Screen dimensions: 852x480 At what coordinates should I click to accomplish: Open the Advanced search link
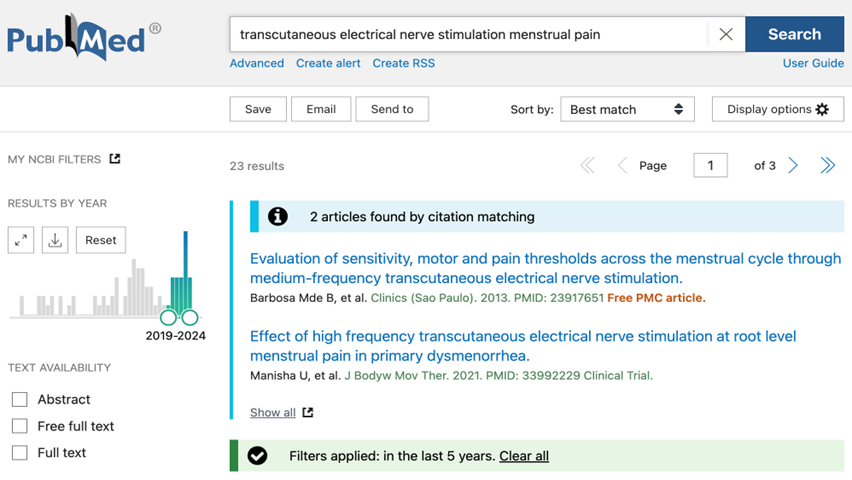coord(256,63)
